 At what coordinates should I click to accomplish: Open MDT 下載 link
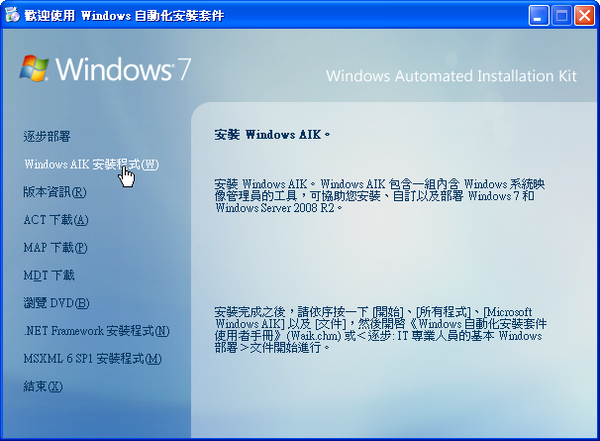point(49,275)
